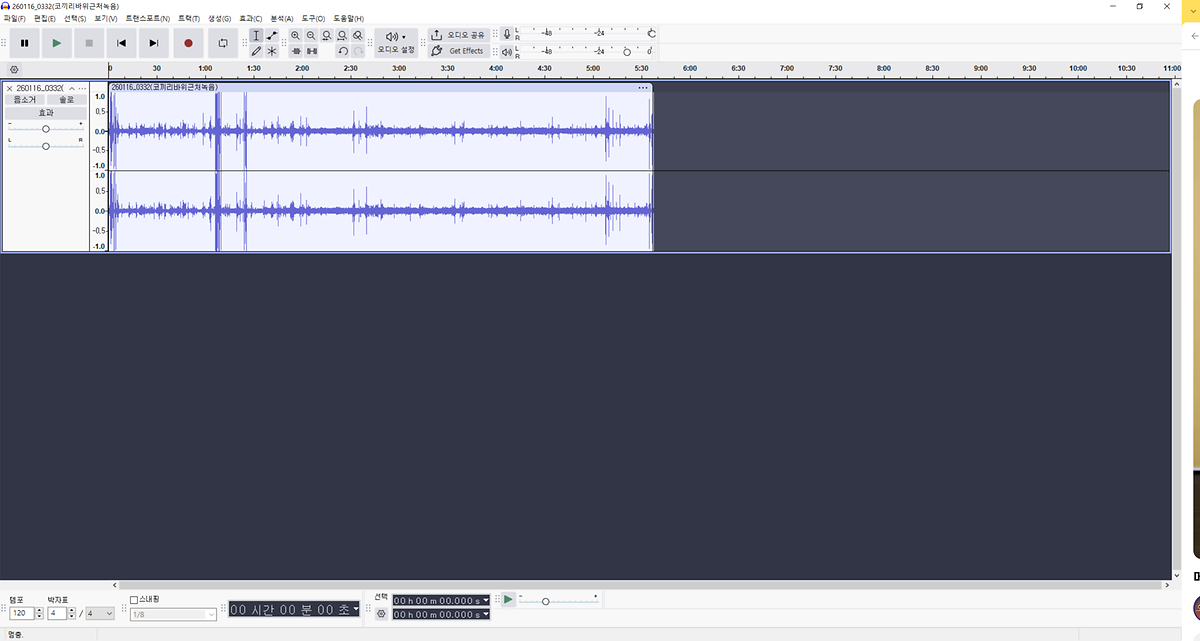Open the 생성(G) menu
1200x641 pixels.
(219, 19)
